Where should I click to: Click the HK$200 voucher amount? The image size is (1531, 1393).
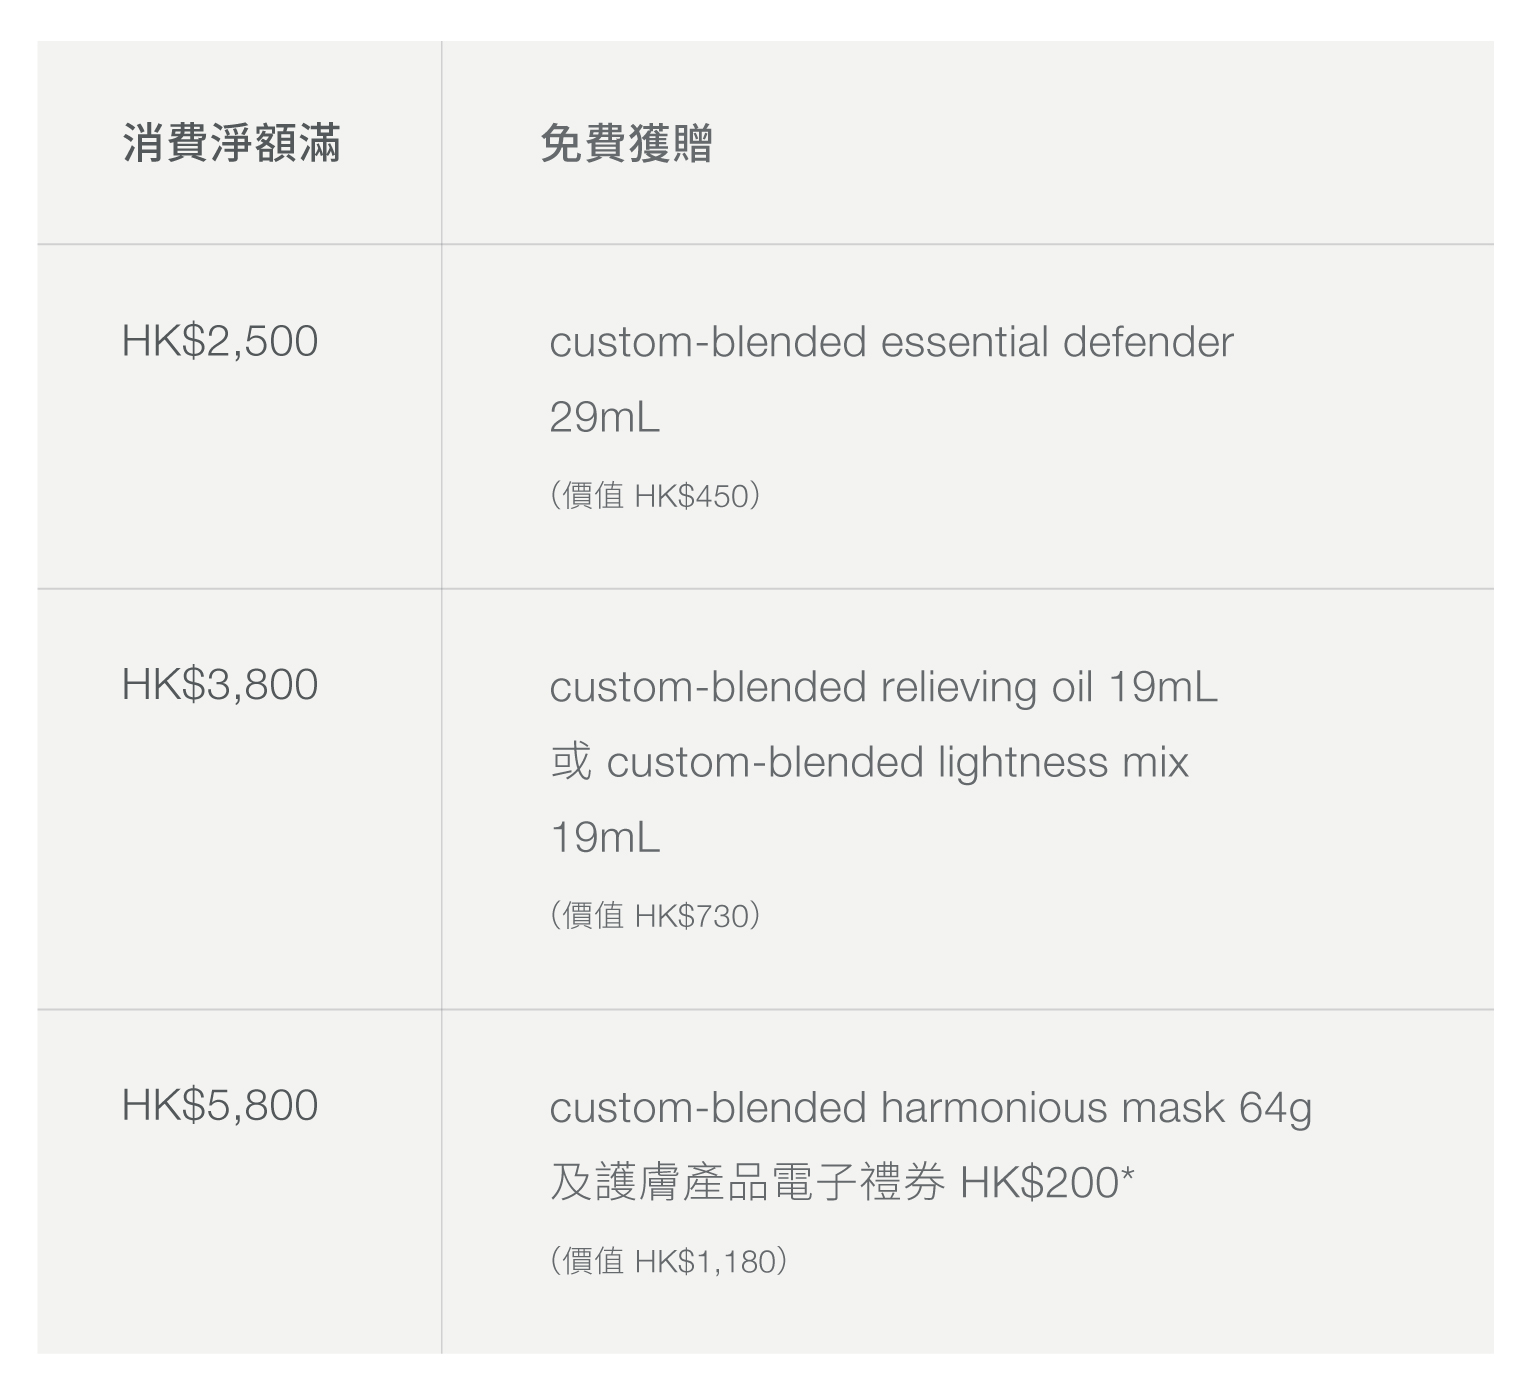pos(1038,1183)
